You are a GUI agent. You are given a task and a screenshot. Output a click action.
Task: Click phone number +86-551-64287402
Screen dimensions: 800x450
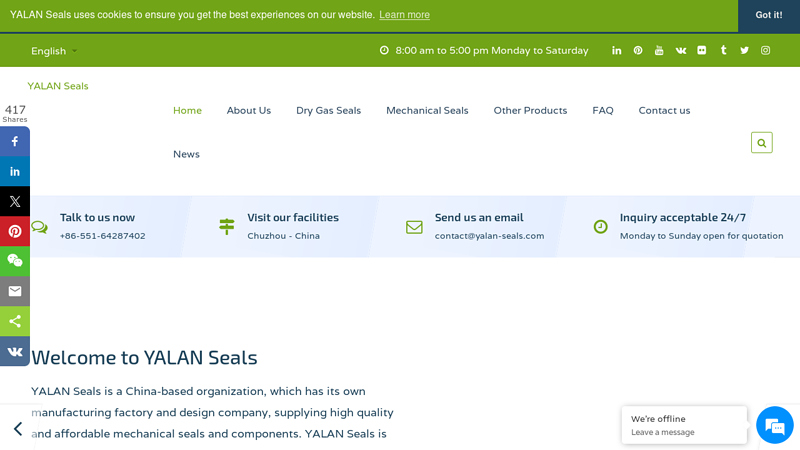tap(103, 236)
